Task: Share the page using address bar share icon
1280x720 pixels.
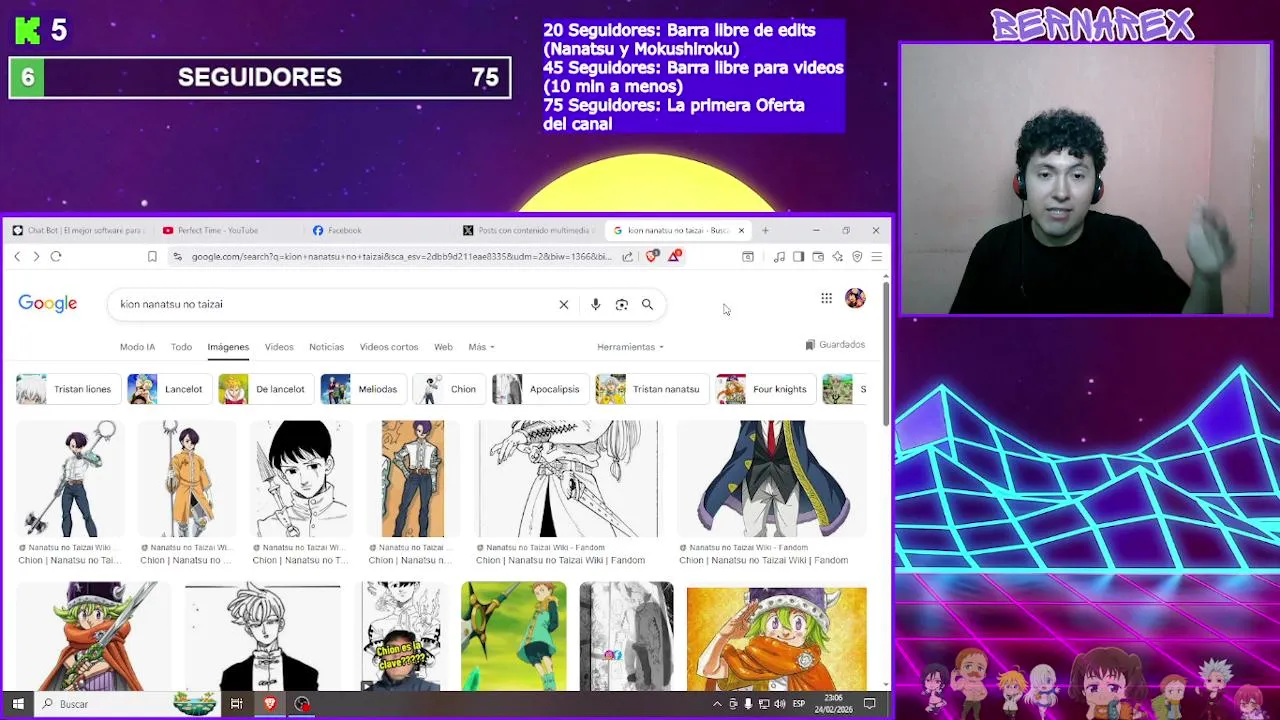Action: 627,257
